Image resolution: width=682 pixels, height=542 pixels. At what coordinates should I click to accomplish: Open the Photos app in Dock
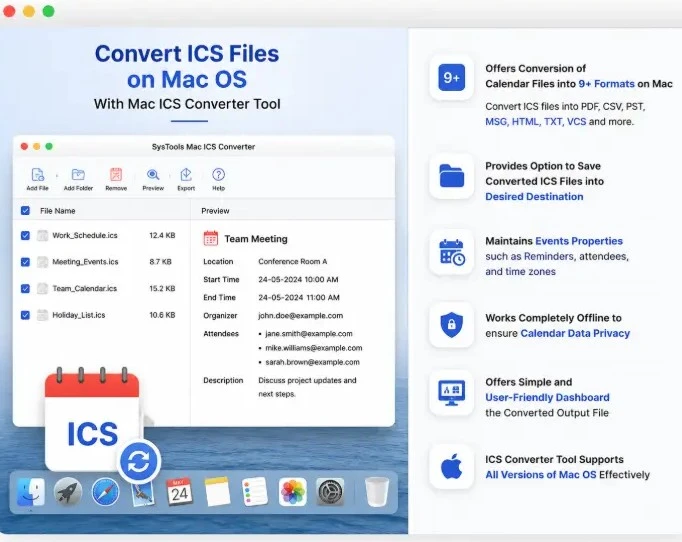pos(292,492)
